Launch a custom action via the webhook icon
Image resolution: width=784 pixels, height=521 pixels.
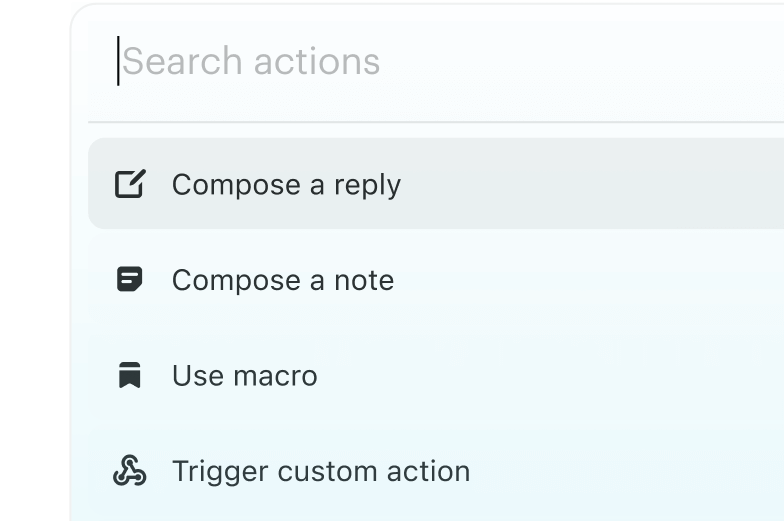[130, 471]
